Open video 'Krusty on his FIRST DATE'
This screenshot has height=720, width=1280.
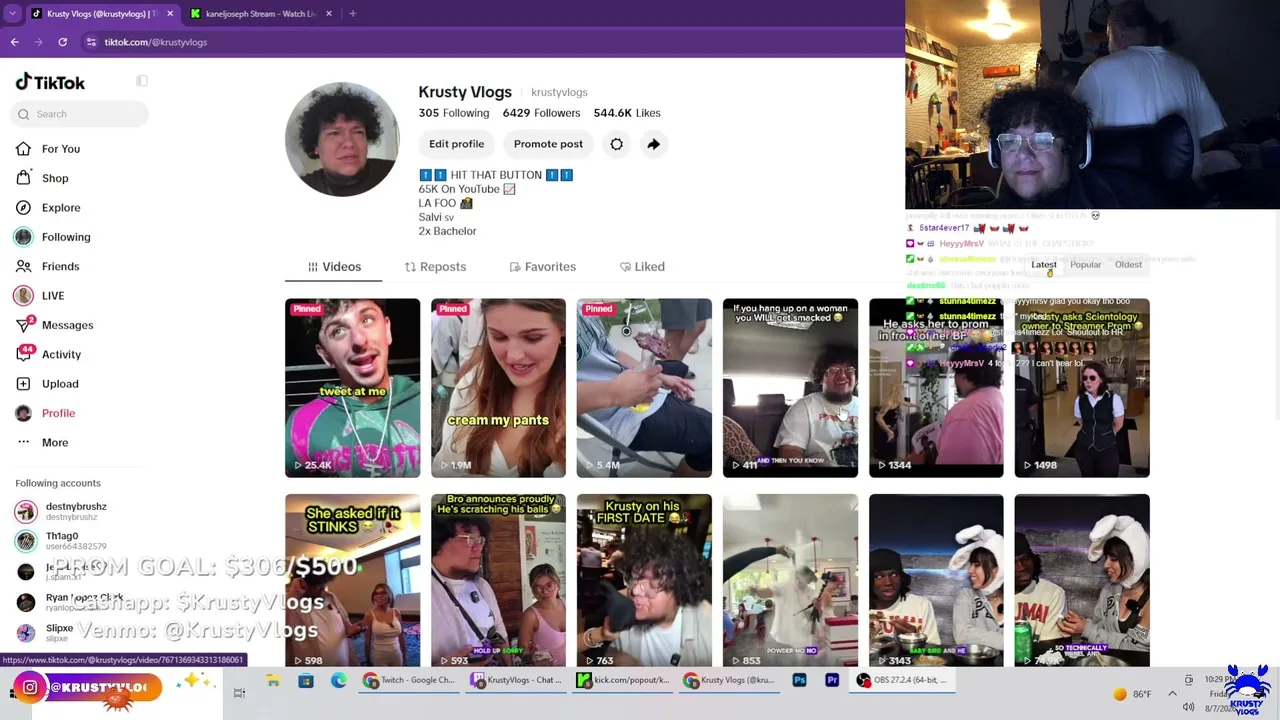click(x=644, y=580)
